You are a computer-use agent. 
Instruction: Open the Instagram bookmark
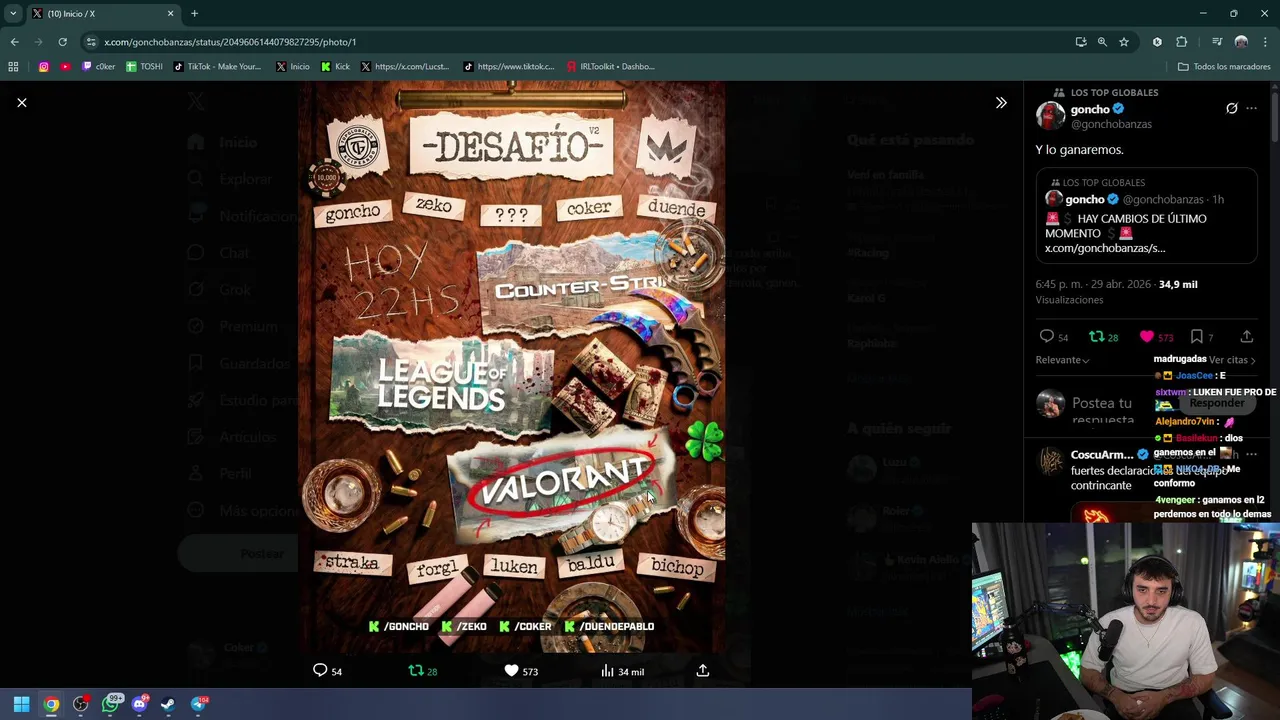coord(44,67)
